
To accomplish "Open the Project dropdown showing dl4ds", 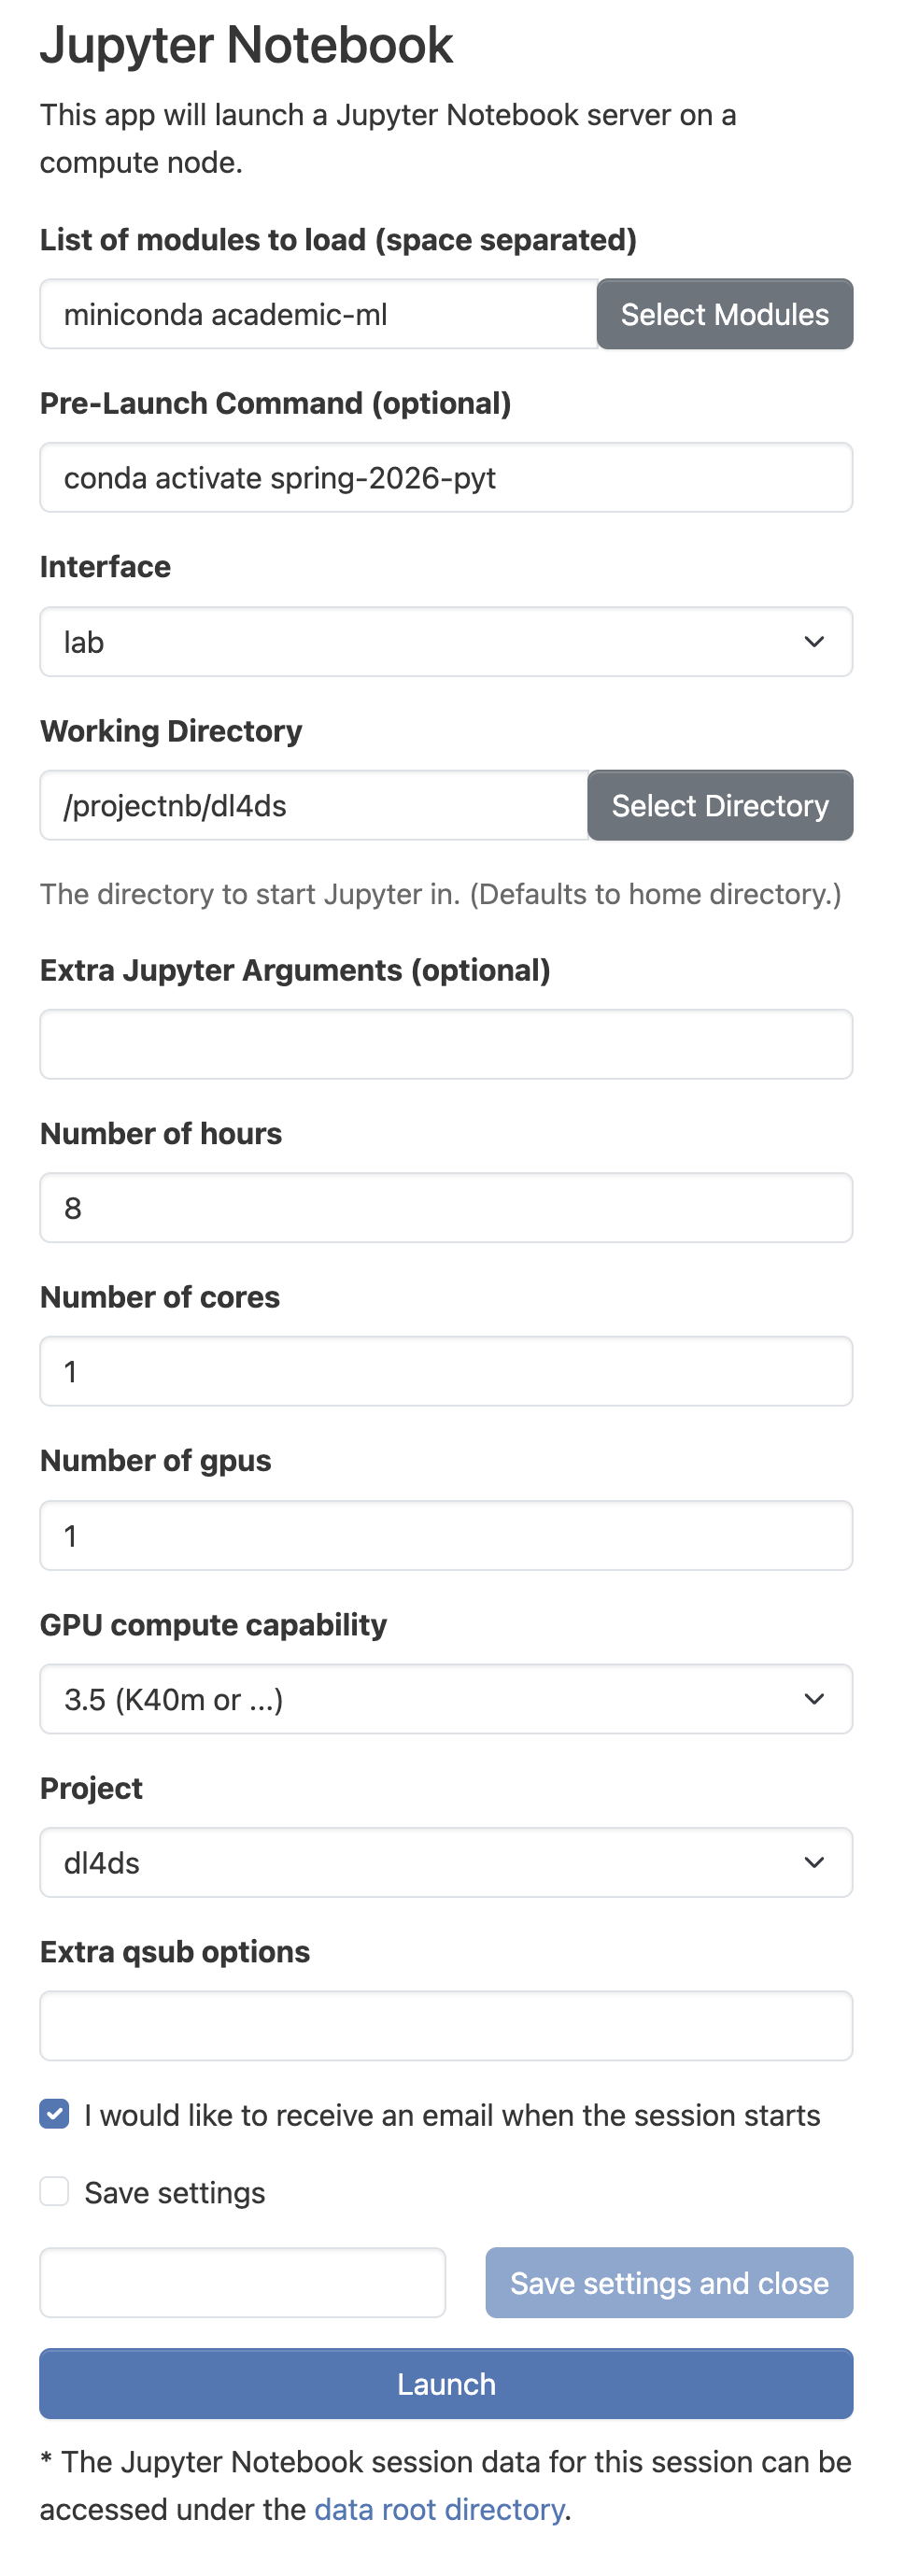I will pos(445,1863).
